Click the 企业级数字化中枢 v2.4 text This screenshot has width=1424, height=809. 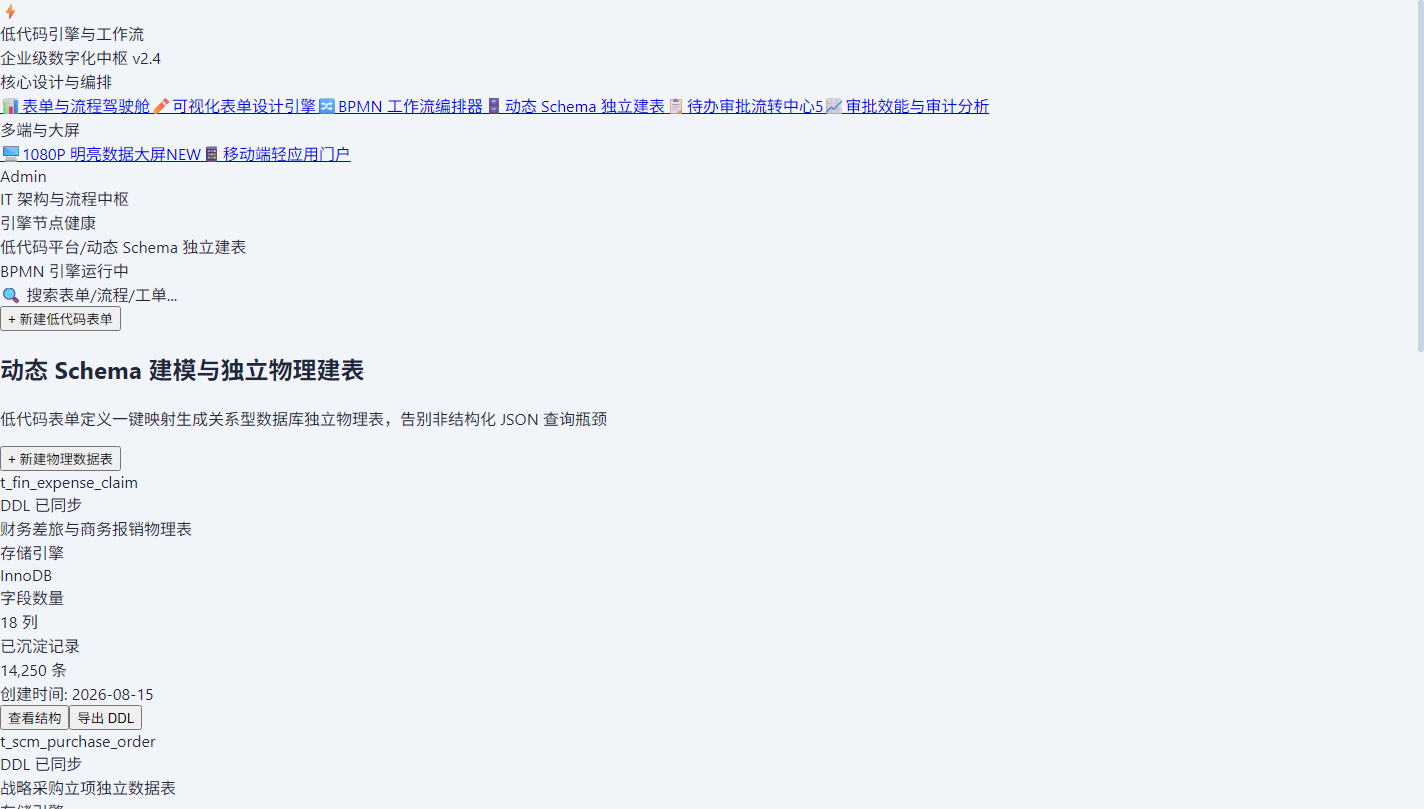point(80,58)
